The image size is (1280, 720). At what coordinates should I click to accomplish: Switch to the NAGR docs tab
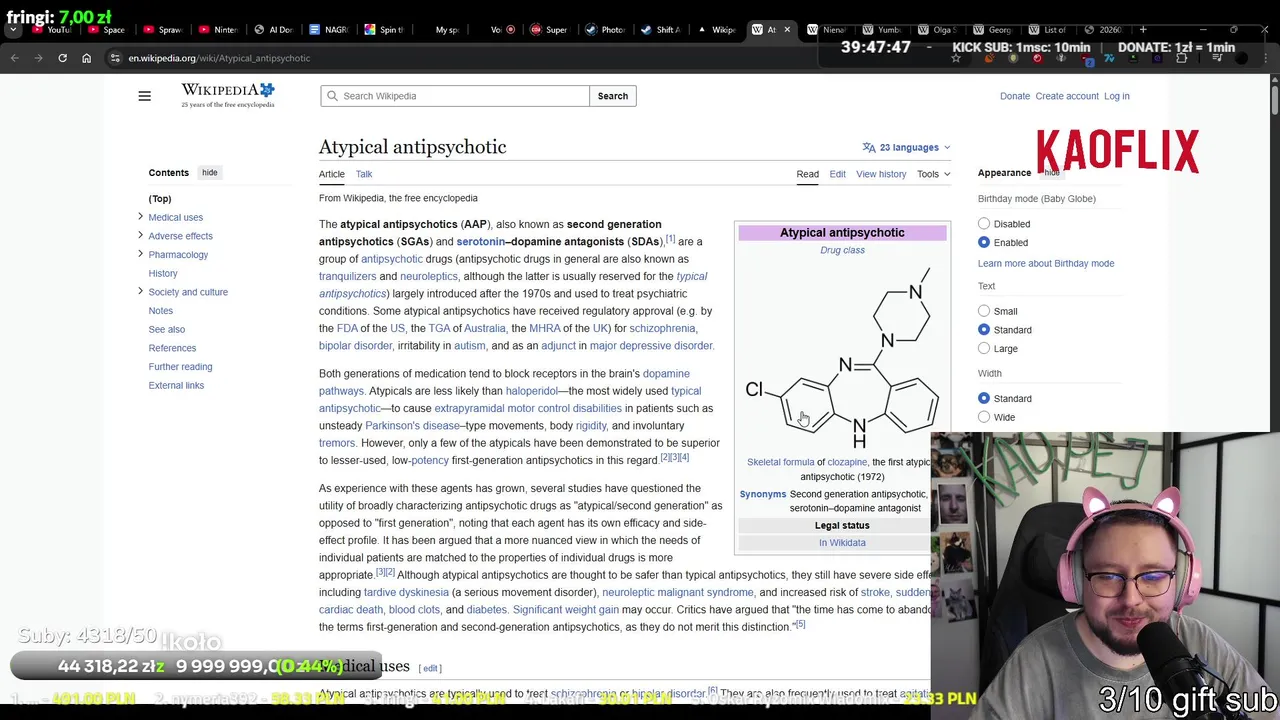click(328, 29)
